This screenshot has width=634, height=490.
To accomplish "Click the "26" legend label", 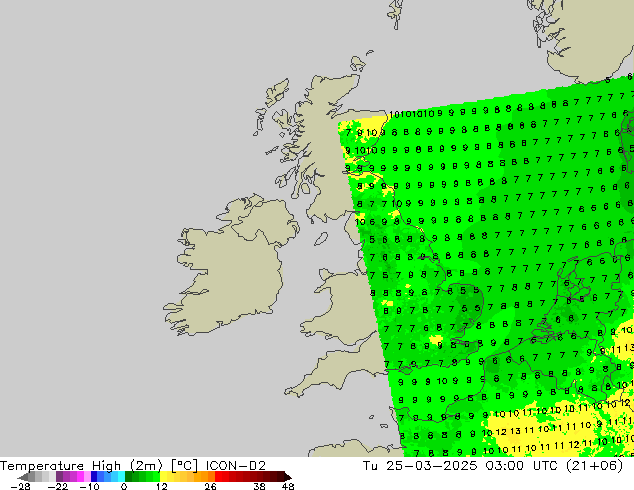I will 210,486.
